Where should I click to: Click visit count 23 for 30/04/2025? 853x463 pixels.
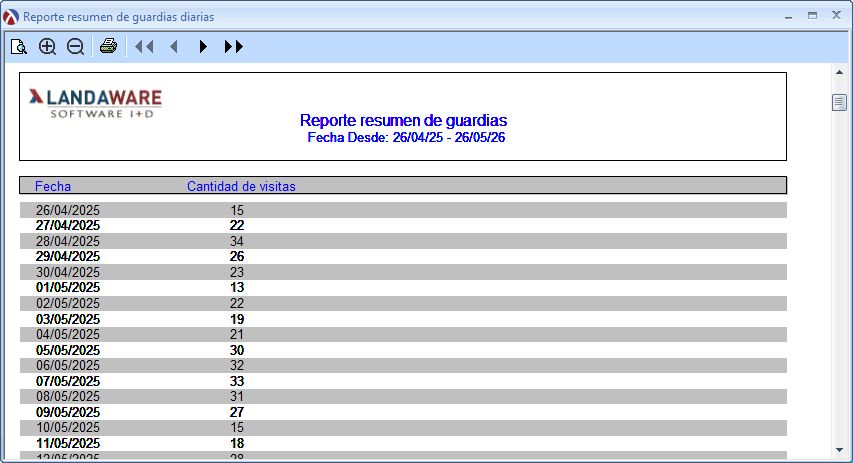pyautogui.click(x=237, y=272)
